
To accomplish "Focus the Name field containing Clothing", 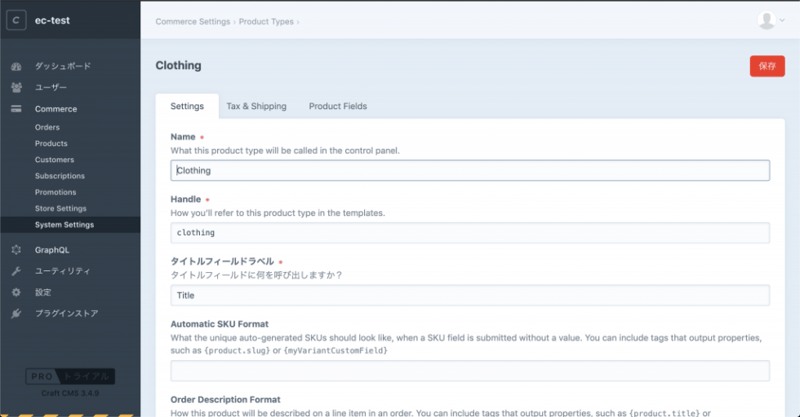I will [470, 170].
